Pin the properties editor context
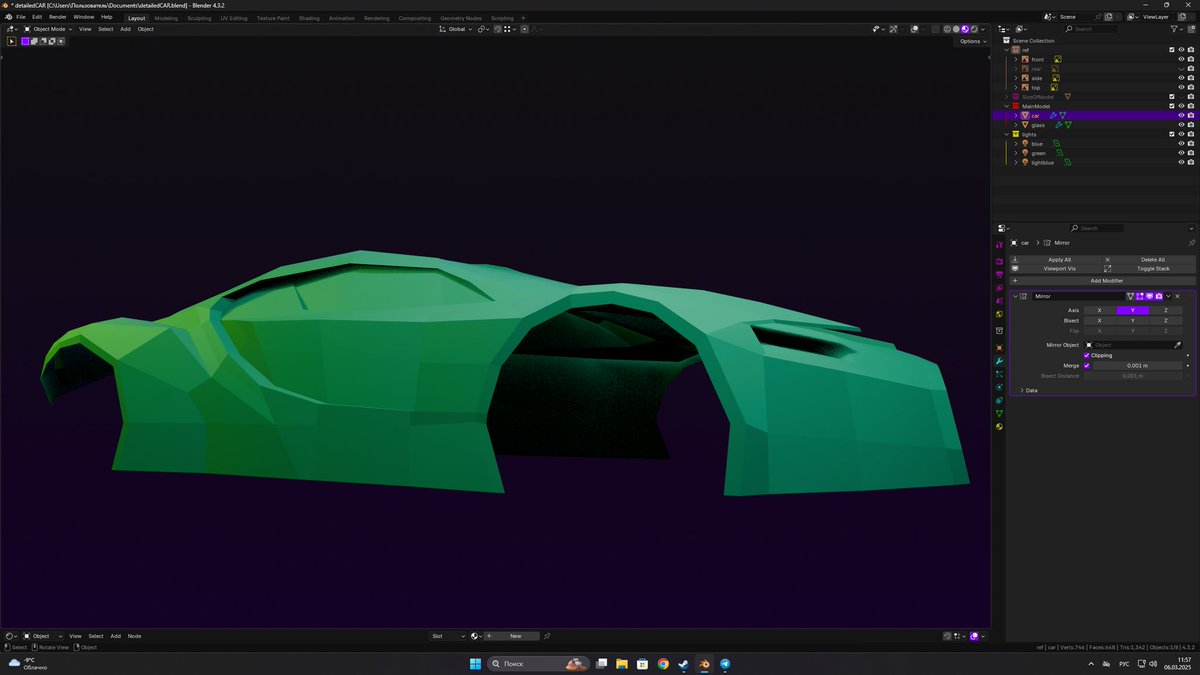 click(1191, 242)
